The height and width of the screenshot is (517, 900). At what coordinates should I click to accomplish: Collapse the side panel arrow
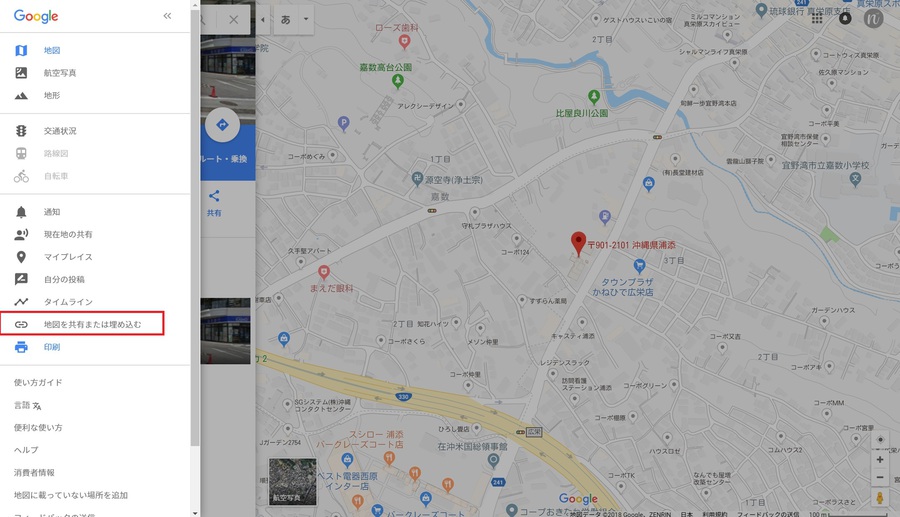click(263, 20)
